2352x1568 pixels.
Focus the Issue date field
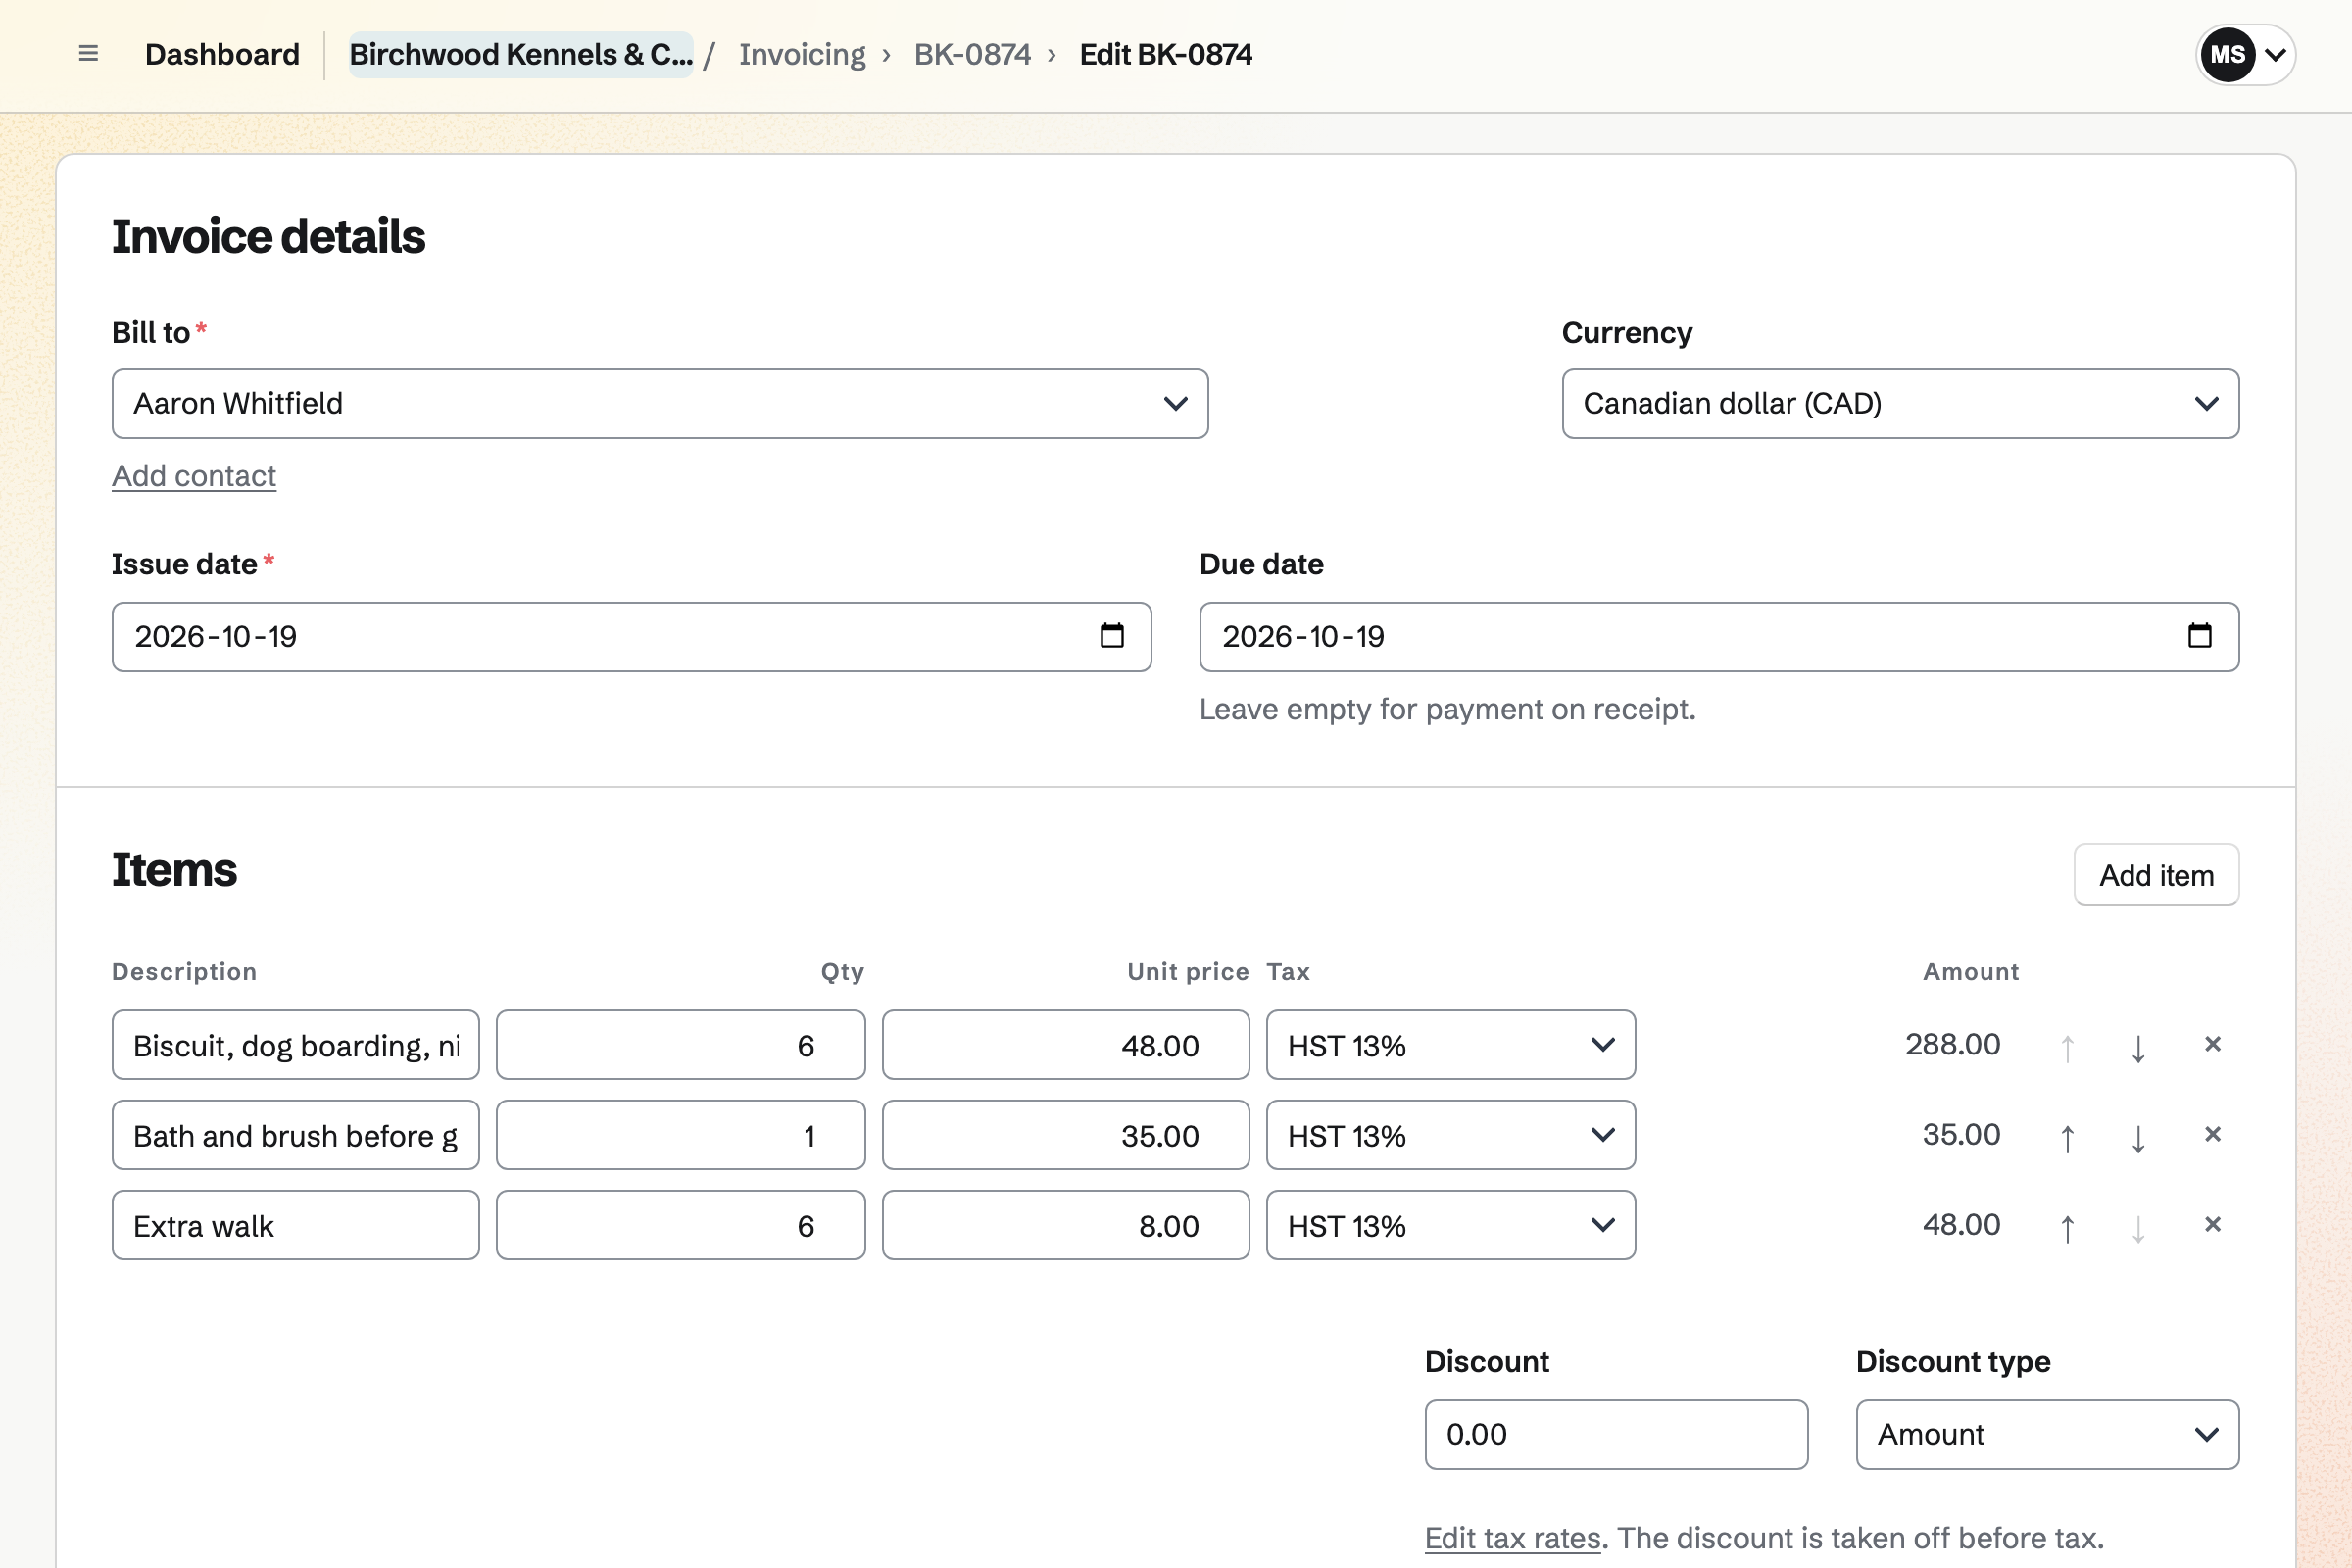tap(631, 637)
